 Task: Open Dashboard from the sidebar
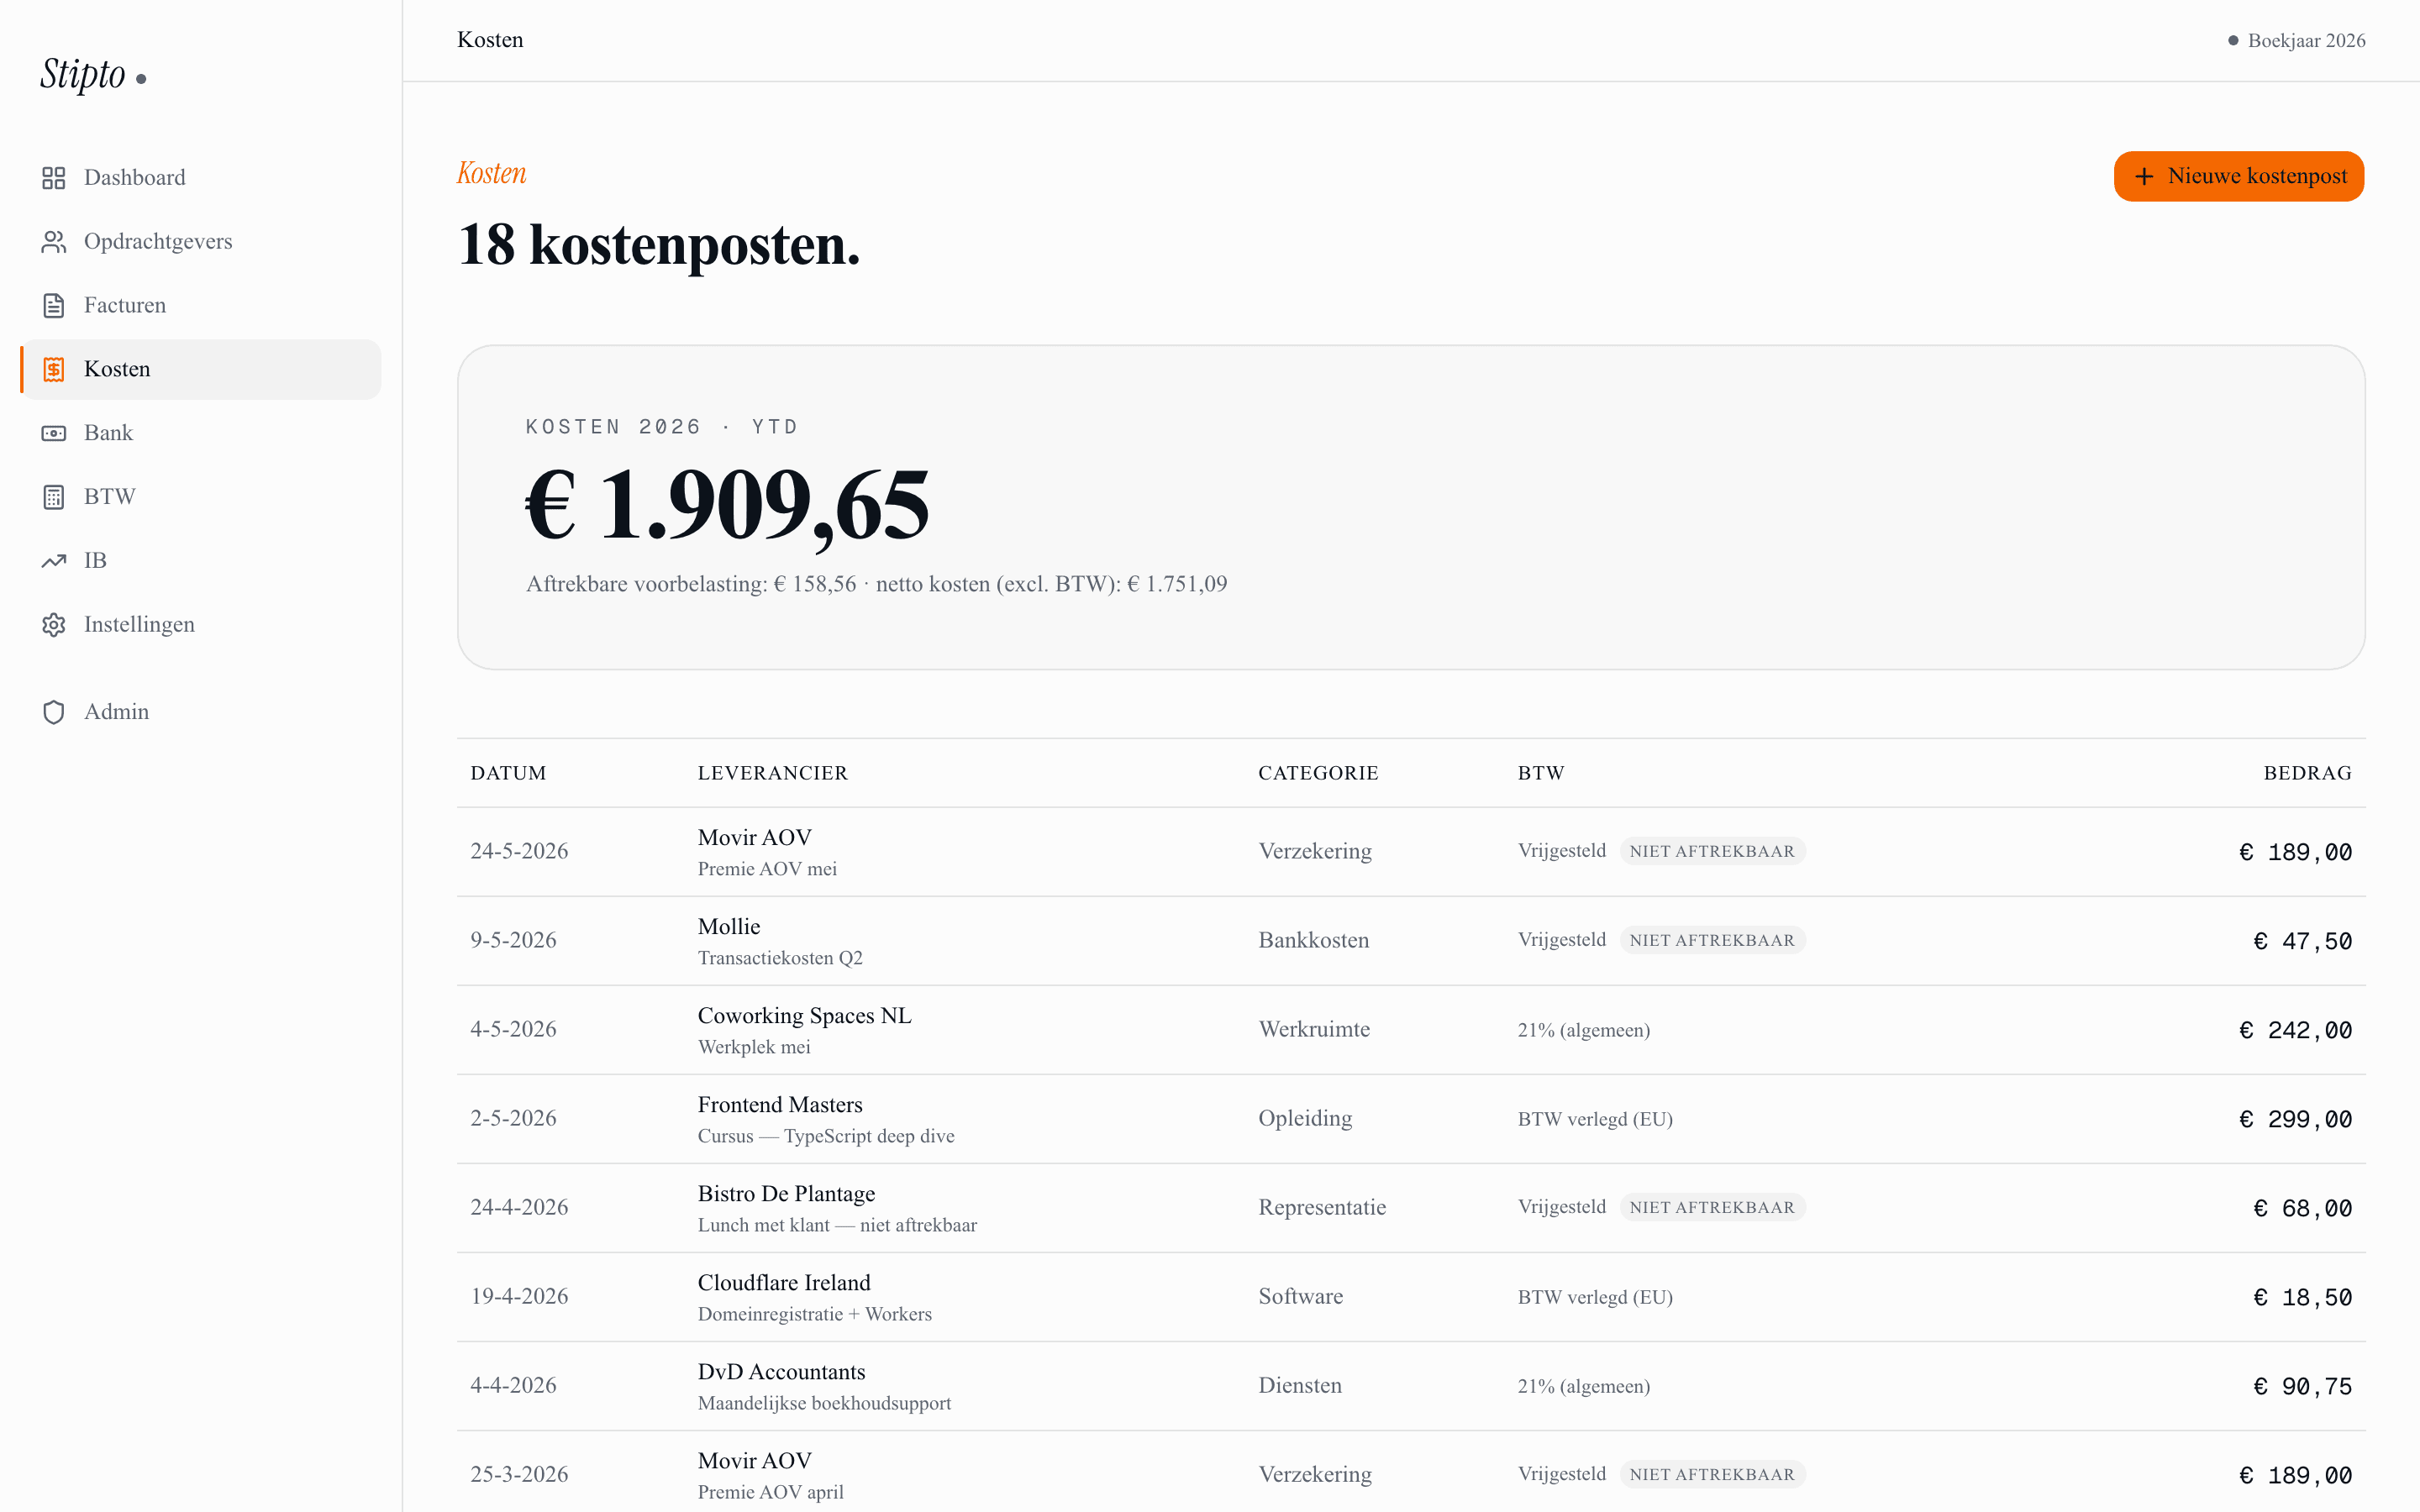200,178
